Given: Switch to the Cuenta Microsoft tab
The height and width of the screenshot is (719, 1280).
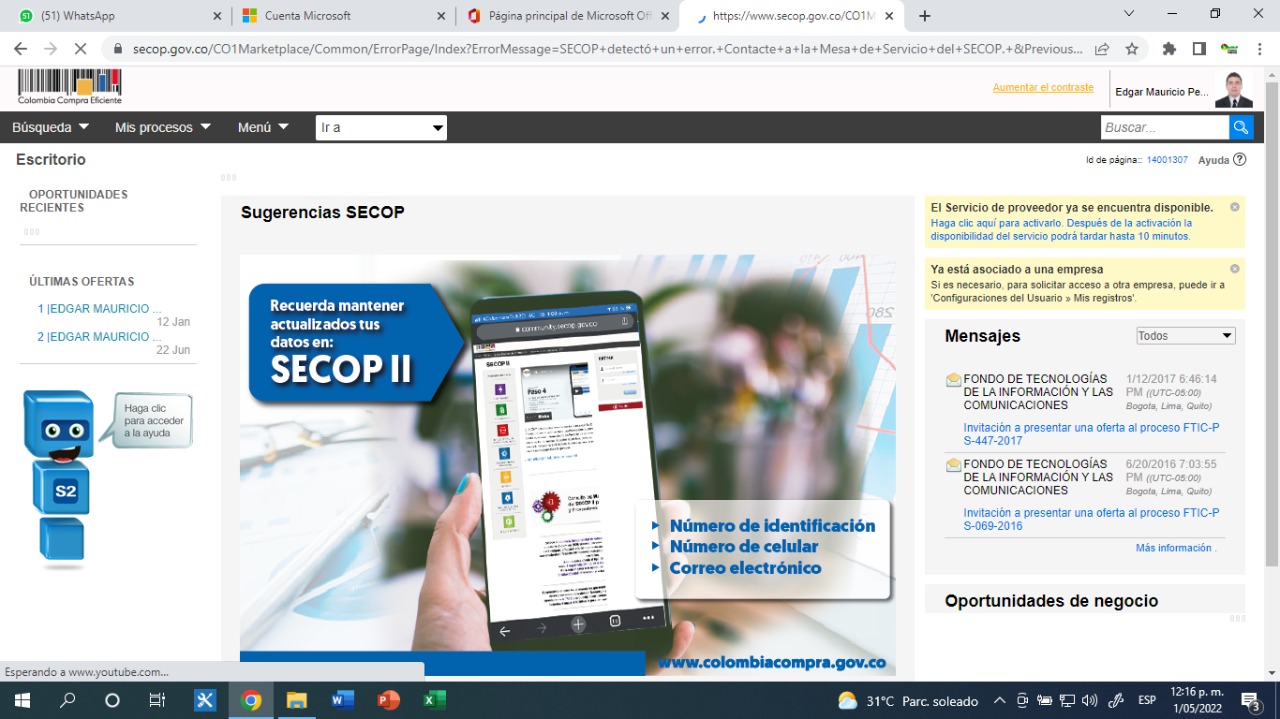Looking at the screenshot, I should click(342, 16).
